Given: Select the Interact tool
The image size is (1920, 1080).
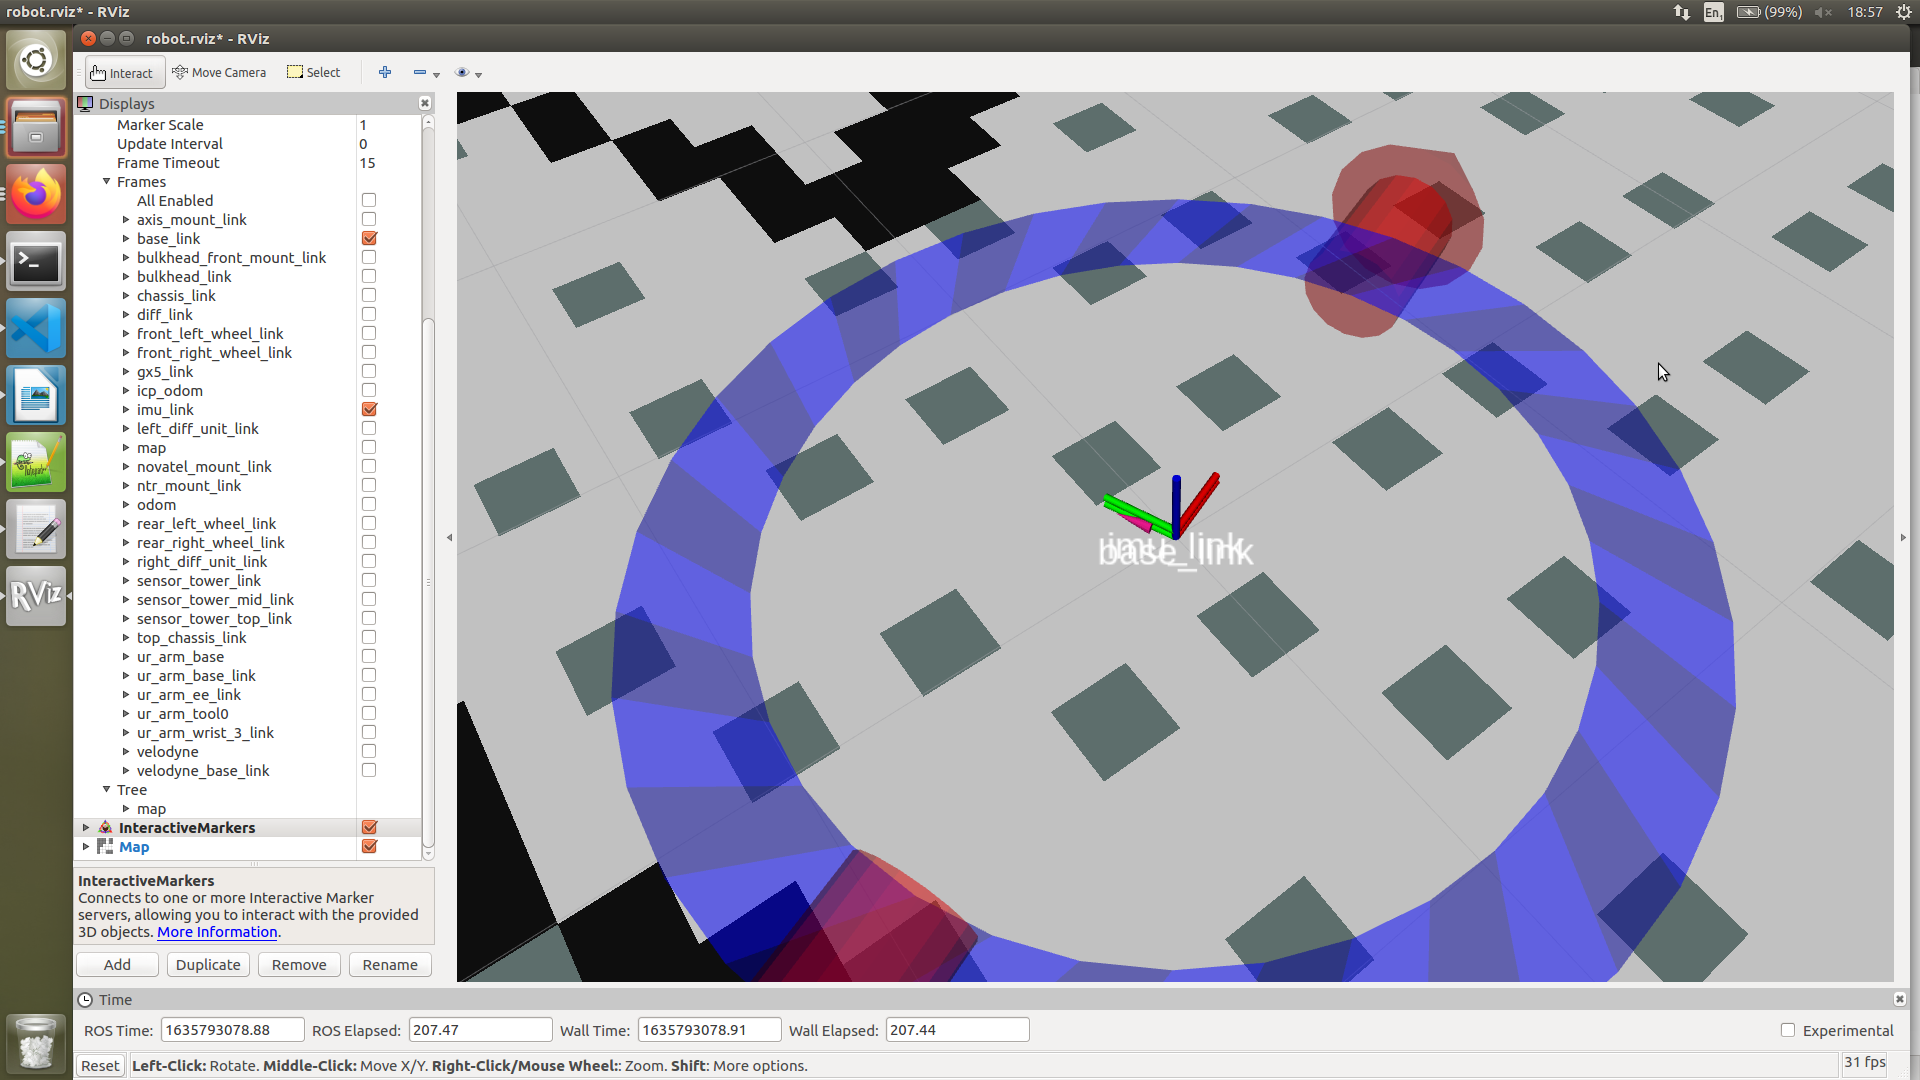Looking at the screenshot, I should (124, 73).
